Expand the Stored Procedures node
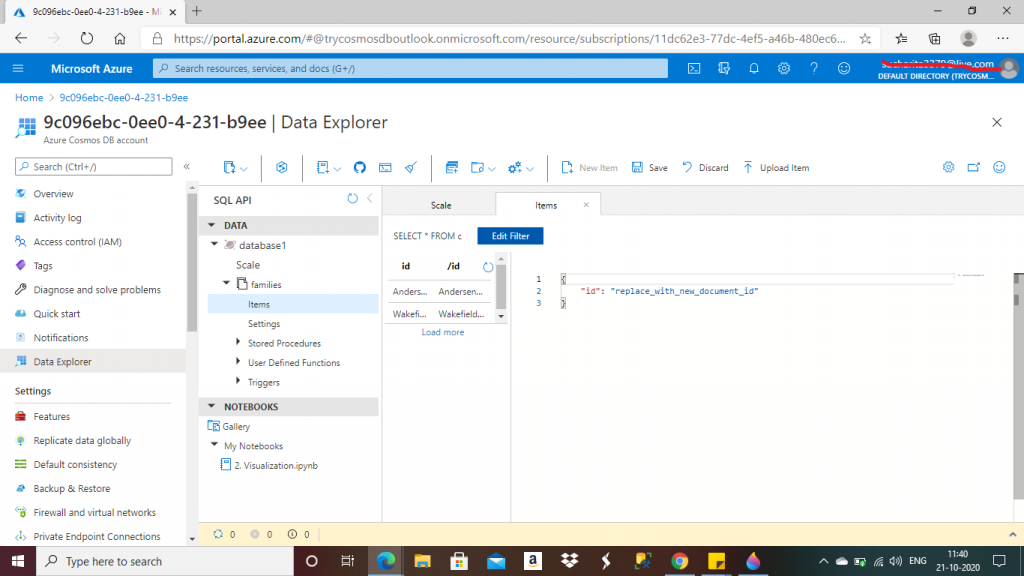 237,343
